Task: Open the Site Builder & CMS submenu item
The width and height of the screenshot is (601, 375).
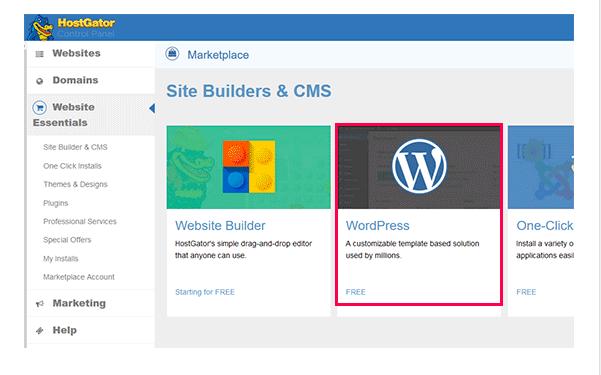Action: [x=75, y=147]
